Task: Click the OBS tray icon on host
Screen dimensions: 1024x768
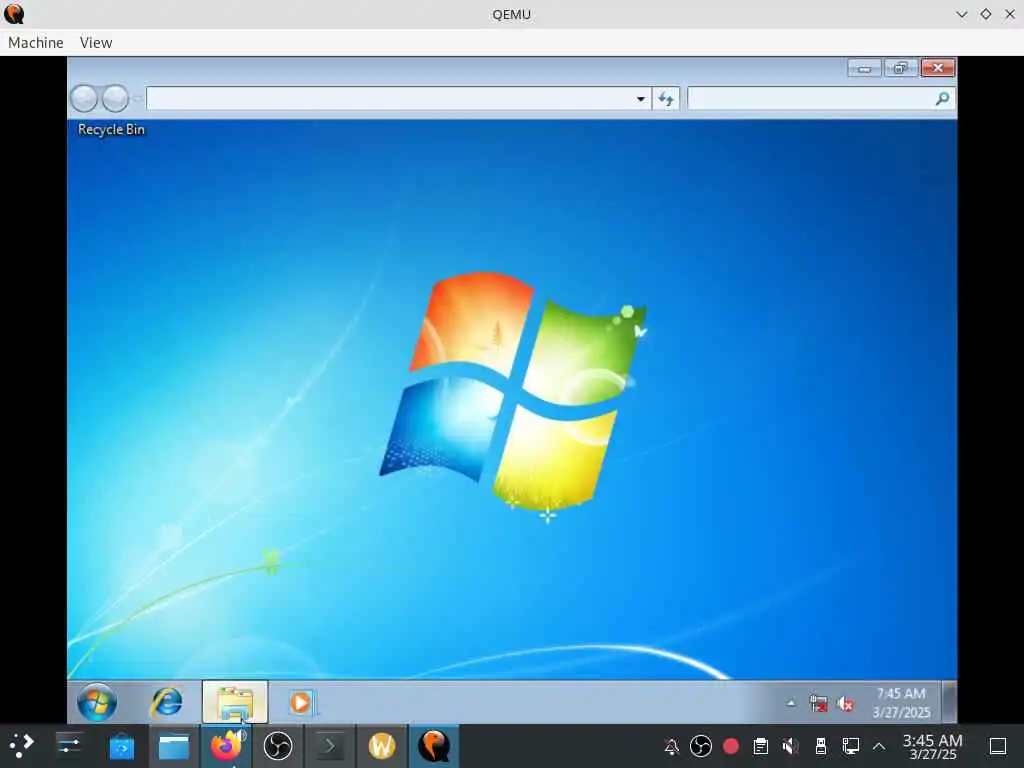Action: pyautogui.click(x=701, y=746)
